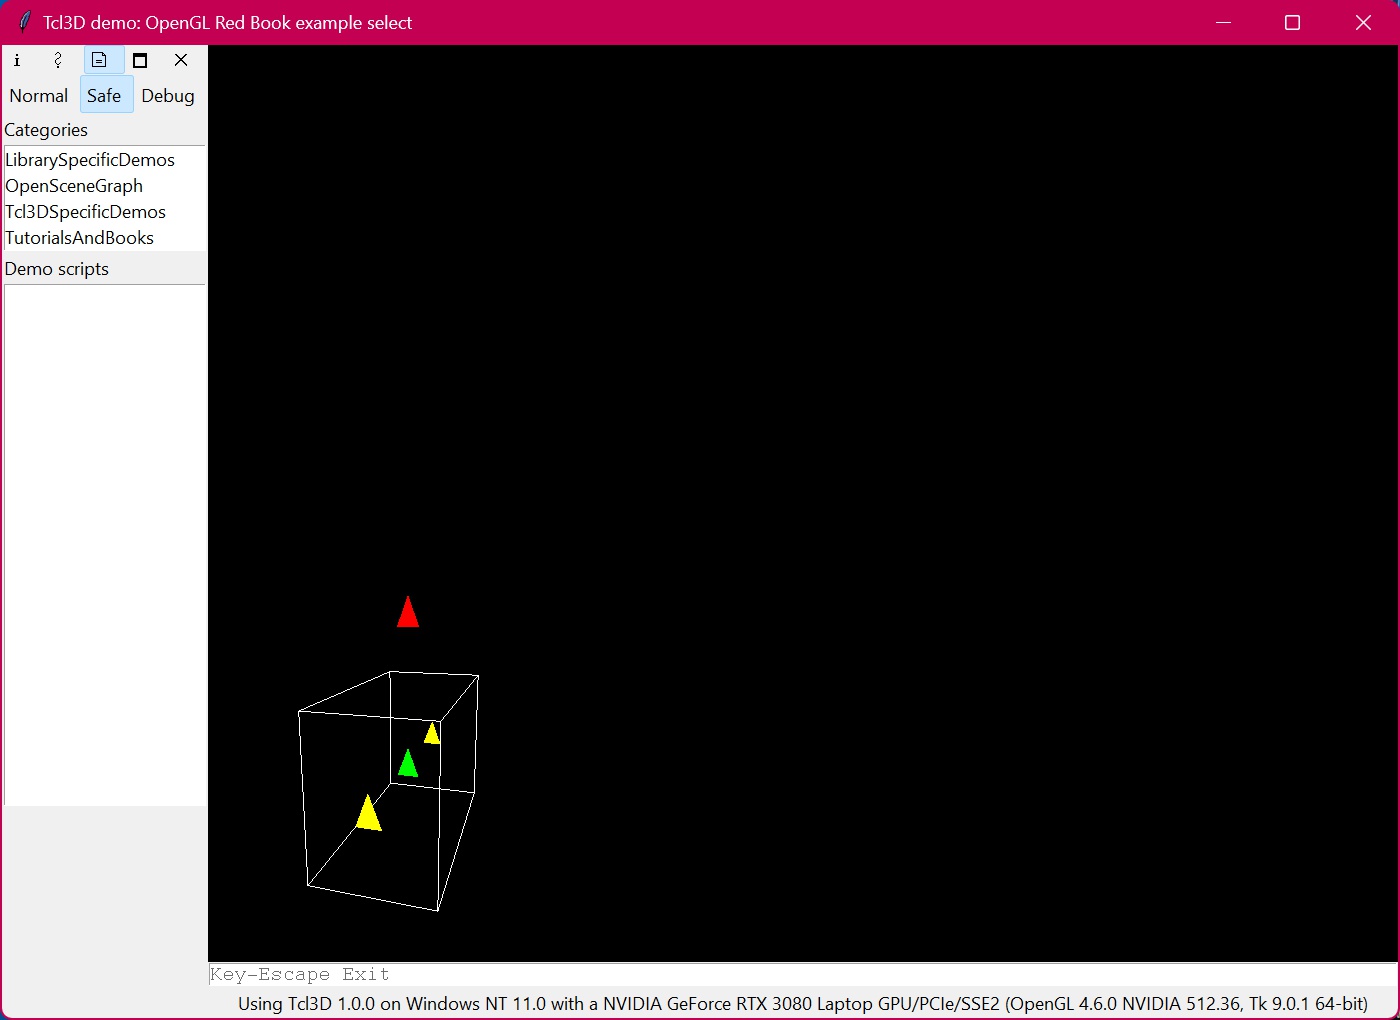This screenshot has width=1400, height=1020.
Task: Click the Tcl3D version status bar text
Action: click(x=803, y=1004)
